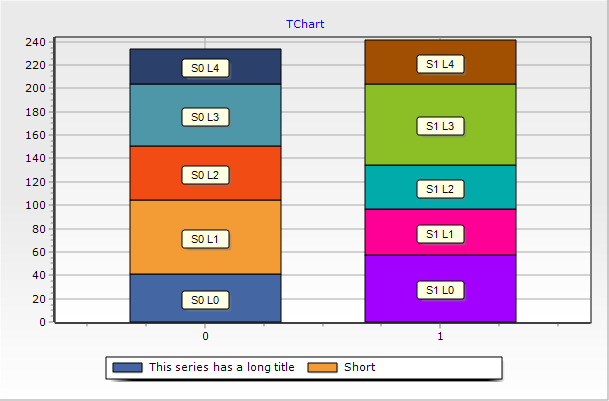The height and width of the screenshot is (401, 609).
Task: Select the 'Short' legend entry text
Action: [x=360, y=367]
